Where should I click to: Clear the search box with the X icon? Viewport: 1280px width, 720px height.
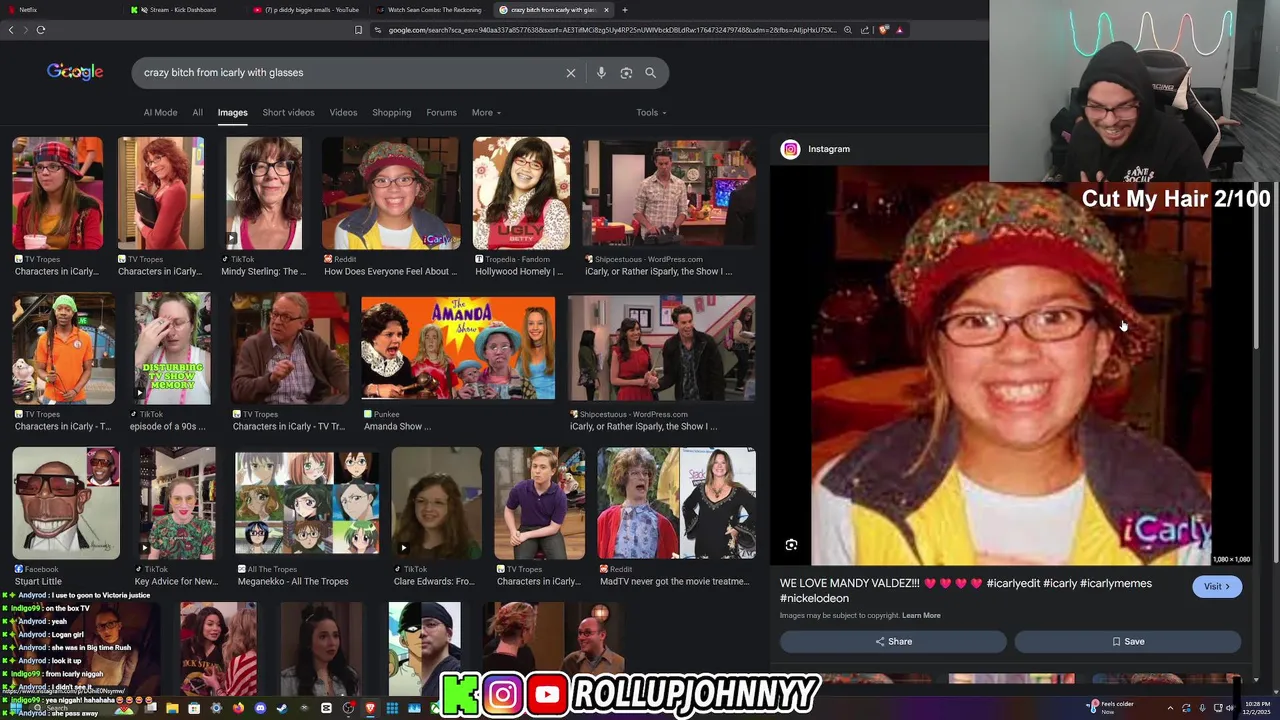pyautogui.click(x=571, y=73)
